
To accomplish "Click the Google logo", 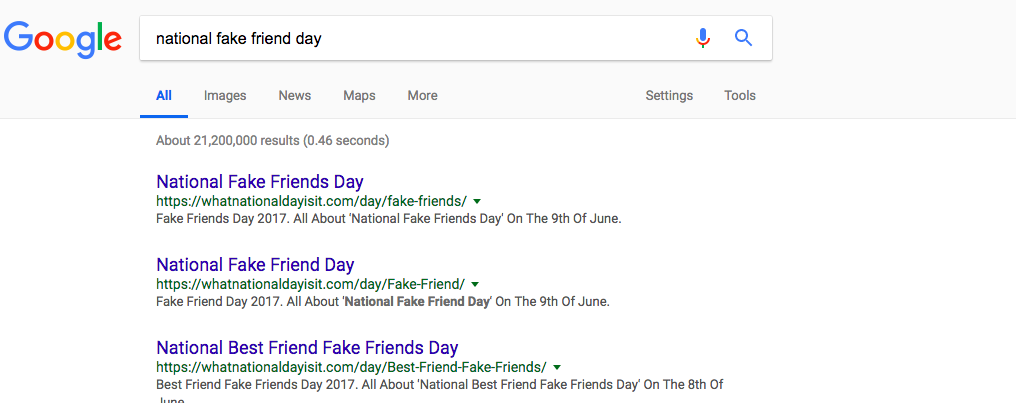I will pyautogui.click(x=62, y=38).
